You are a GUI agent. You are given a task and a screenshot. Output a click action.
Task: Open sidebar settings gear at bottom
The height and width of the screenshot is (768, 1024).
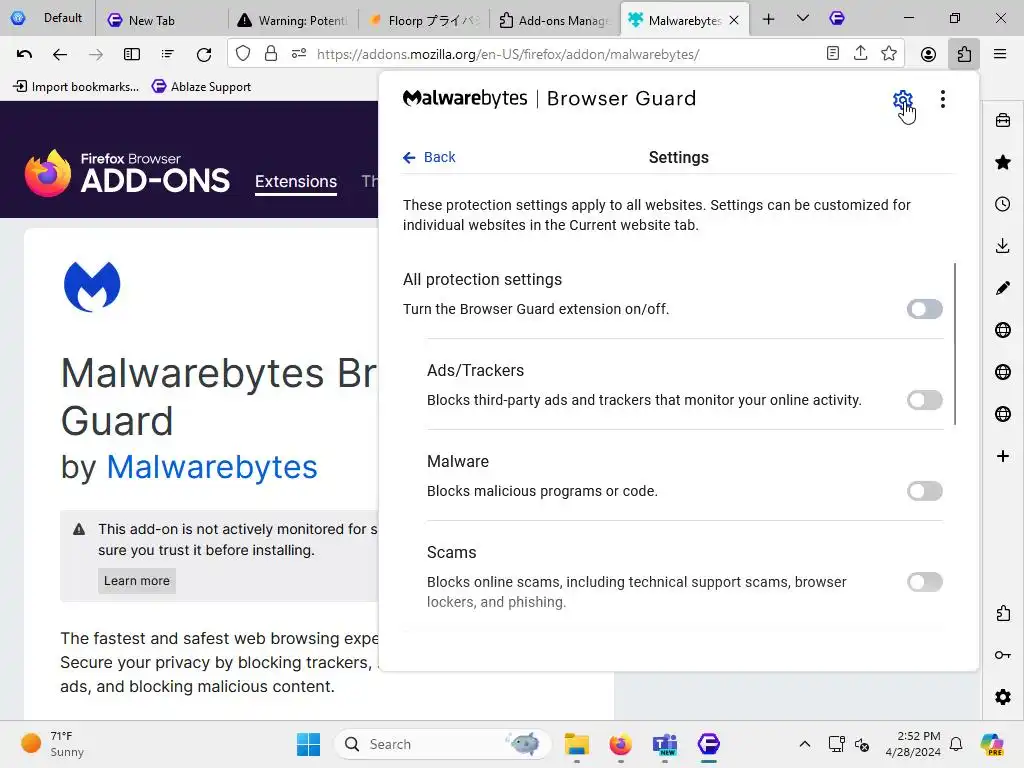click(x=1002, y=697)
